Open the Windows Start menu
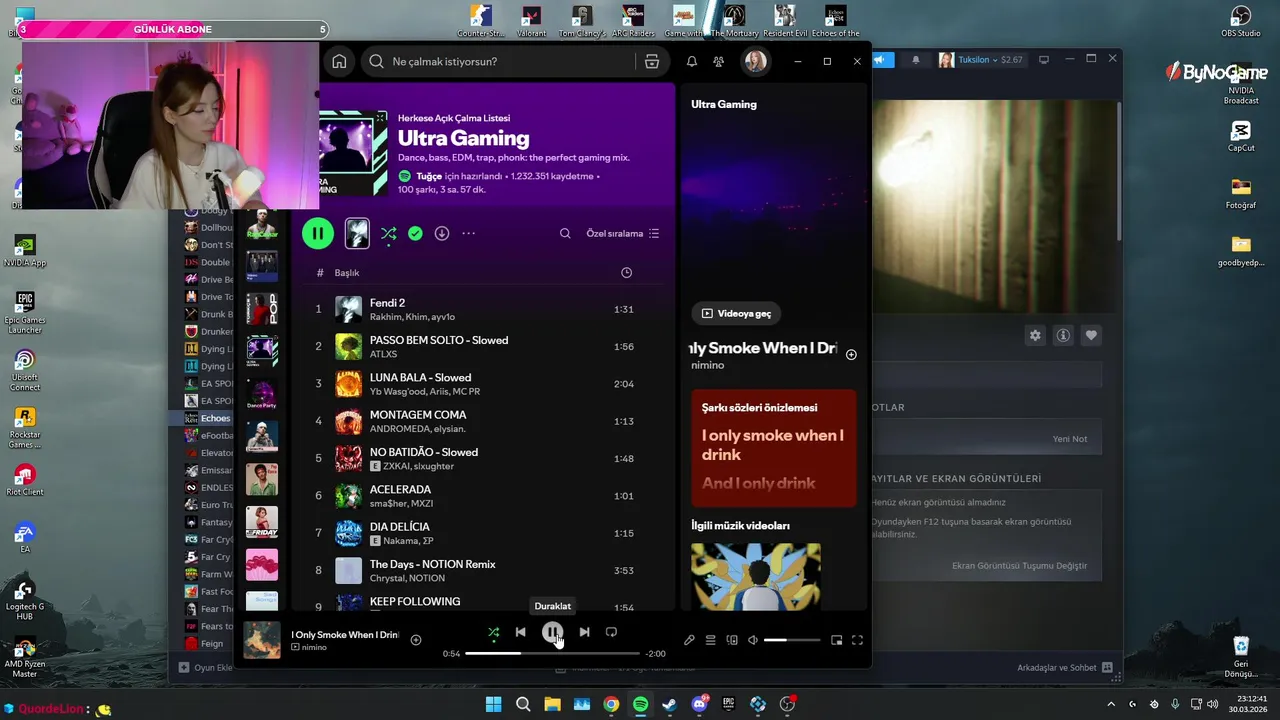Viewport: 1280px width, 720px height. pyautogui.click(x=493, y=704)
